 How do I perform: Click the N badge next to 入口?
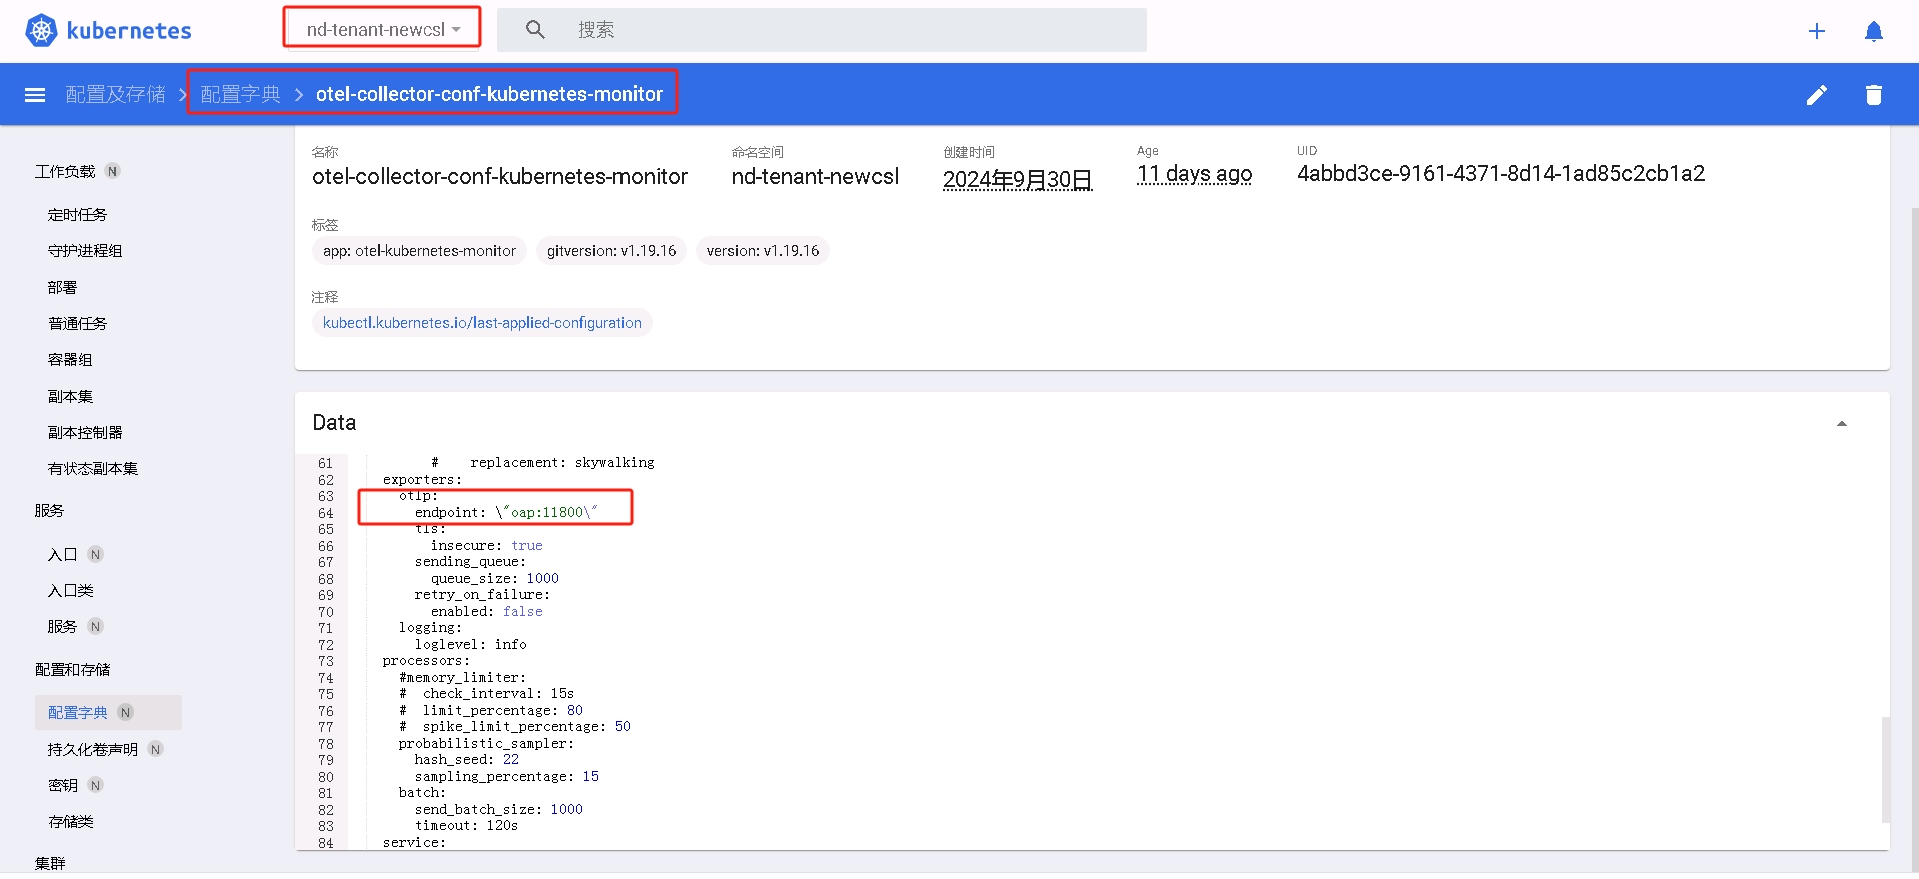point(96,555)
